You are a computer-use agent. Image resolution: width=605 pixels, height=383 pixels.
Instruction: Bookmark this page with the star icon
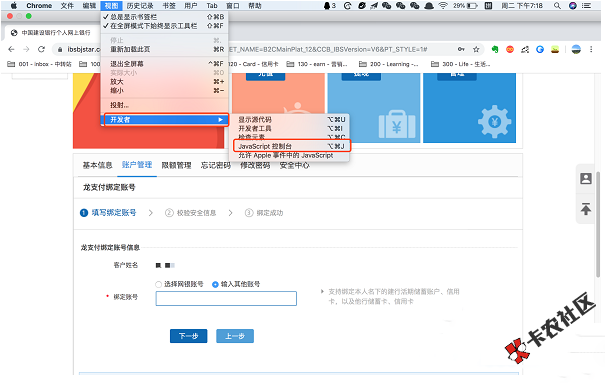pos(476,49)
